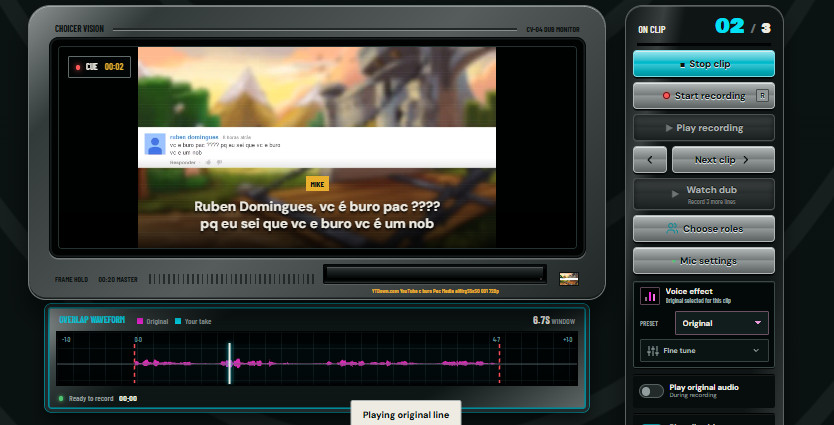This screenshot has height=425, width=834.
Task: Click the CHOICER VISION title
Action: (x=79, y=29)
